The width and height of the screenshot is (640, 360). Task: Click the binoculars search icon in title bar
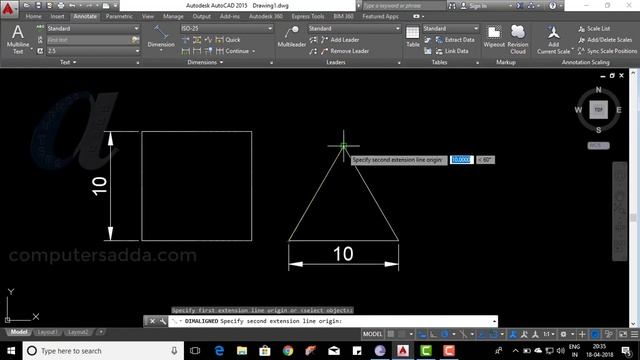[x=452, y=6]
